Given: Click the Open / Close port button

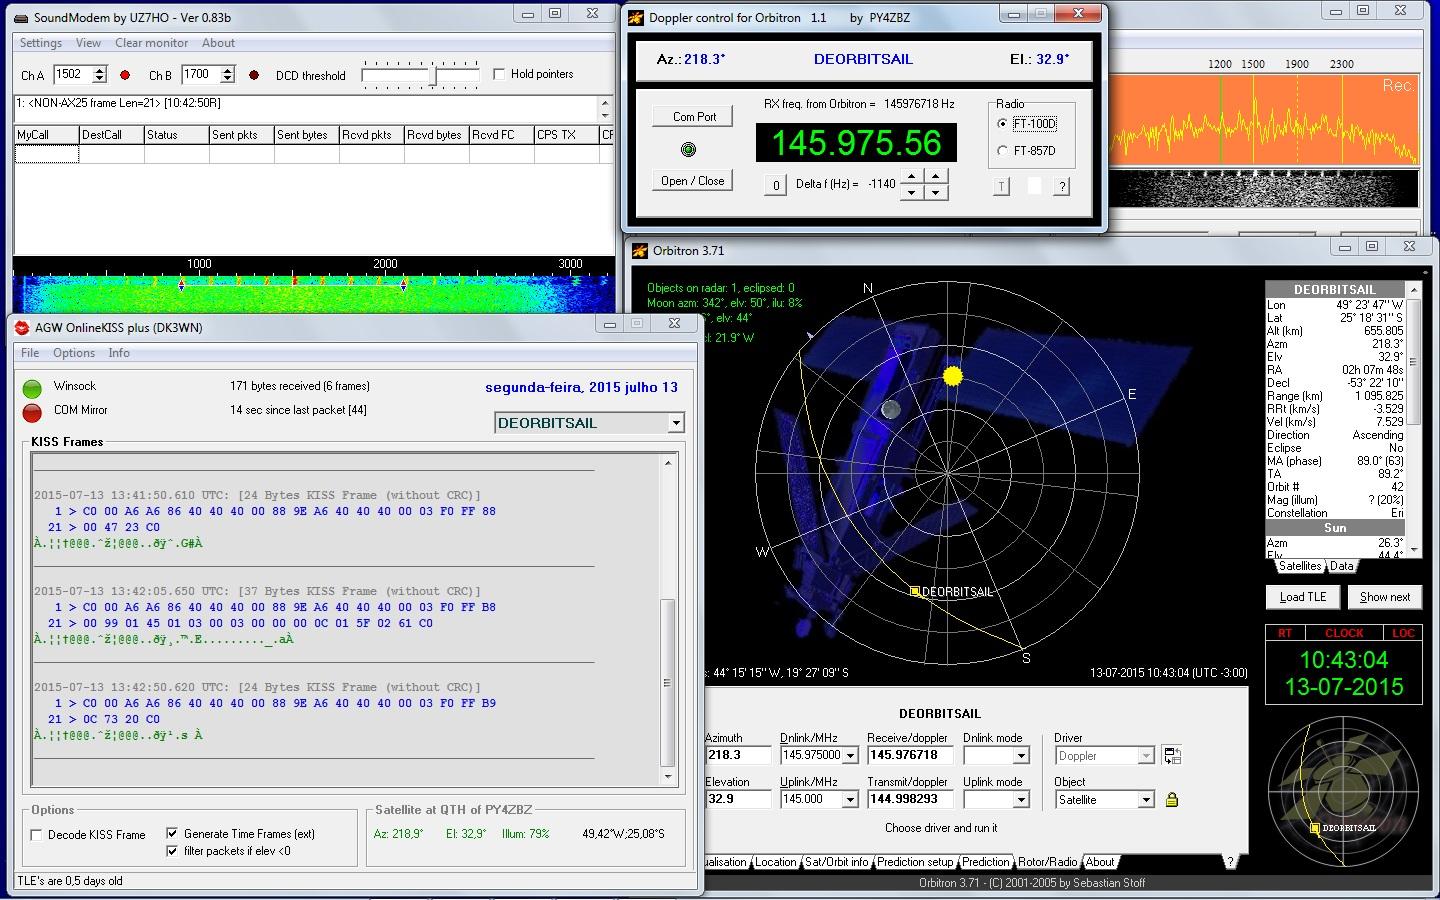Looking at the screenshot, I should point(692,181).
